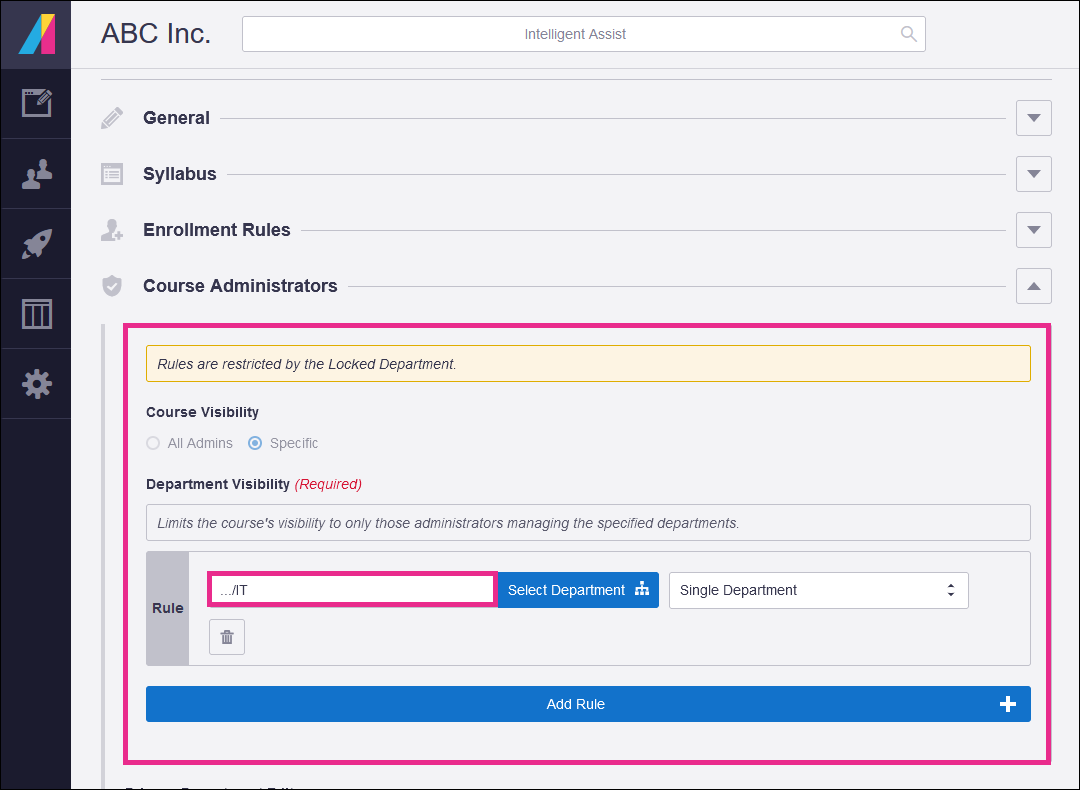Open the users sidebar icon
Image resolution: width=1080 pixels, height=790 pixels.
[36, 173]
